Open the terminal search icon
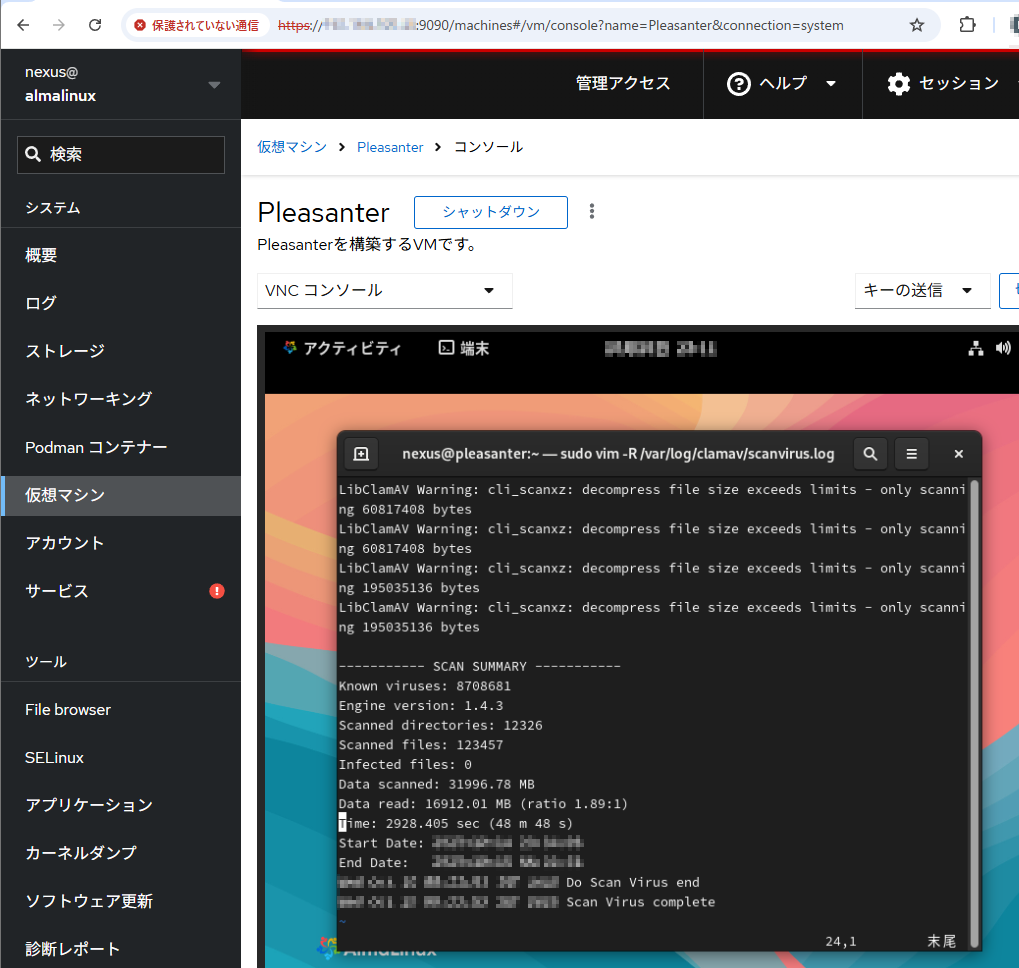Viewport: 1019px width, 968px height. 870,454
